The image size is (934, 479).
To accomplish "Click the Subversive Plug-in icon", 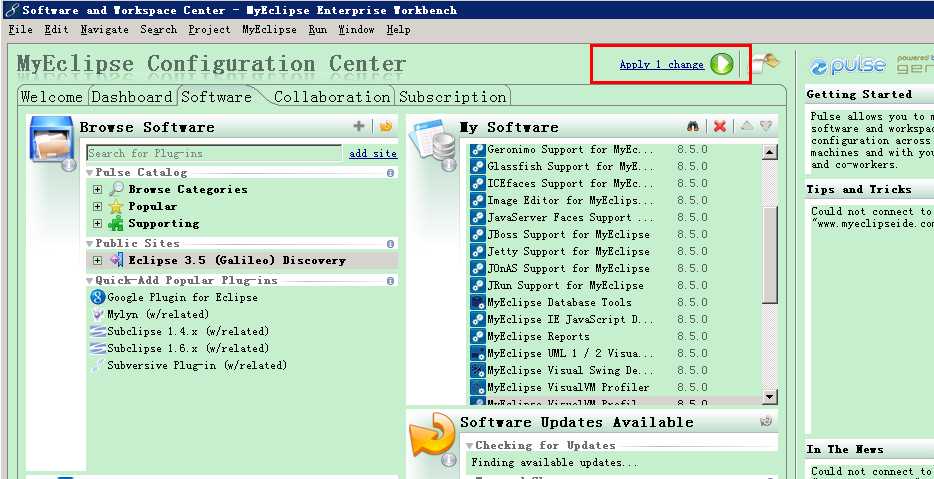I will click(x=98, y=365).
